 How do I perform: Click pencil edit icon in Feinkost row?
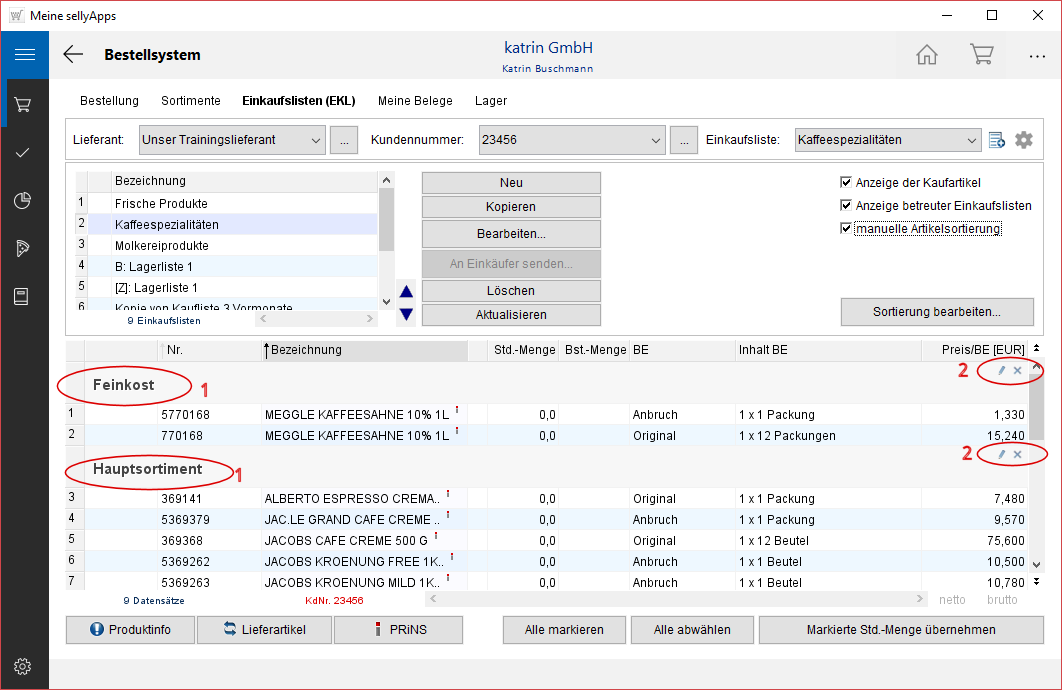[x=1002, y=371]
